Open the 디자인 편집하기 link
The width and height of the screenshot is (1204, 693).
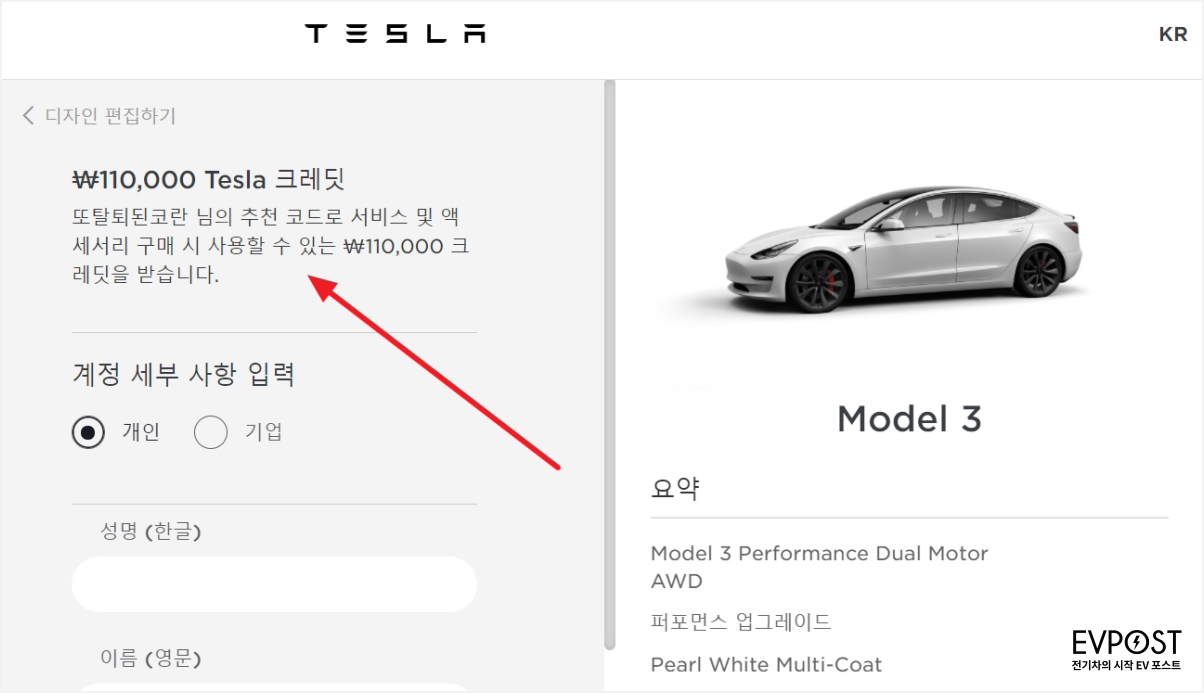pos(111,116)
